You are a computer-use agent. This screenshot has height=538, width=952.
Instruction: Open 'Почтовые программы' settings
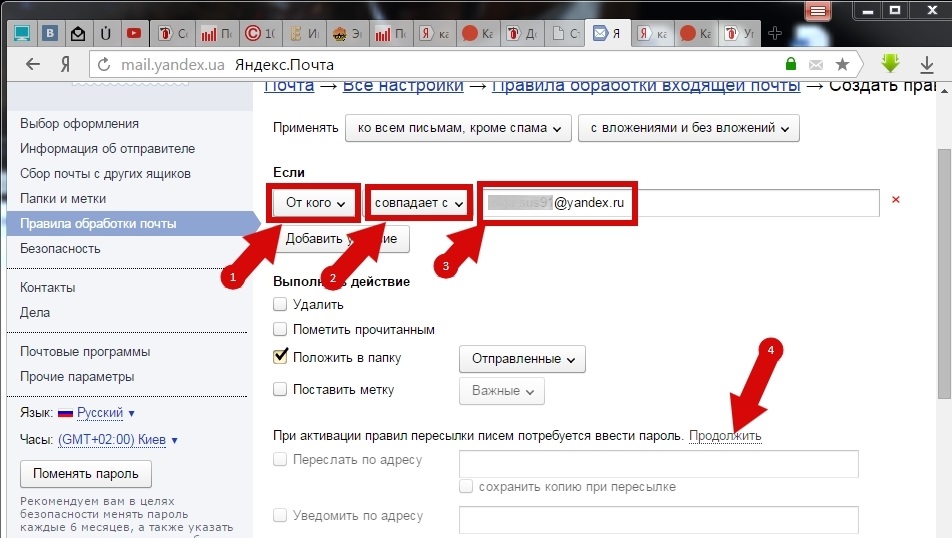[x=85, y=352]
